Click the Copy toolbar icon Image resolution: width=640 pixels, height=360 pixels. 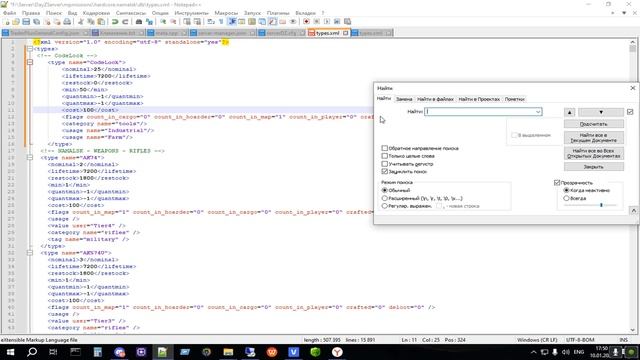click(x=91, y=22)
